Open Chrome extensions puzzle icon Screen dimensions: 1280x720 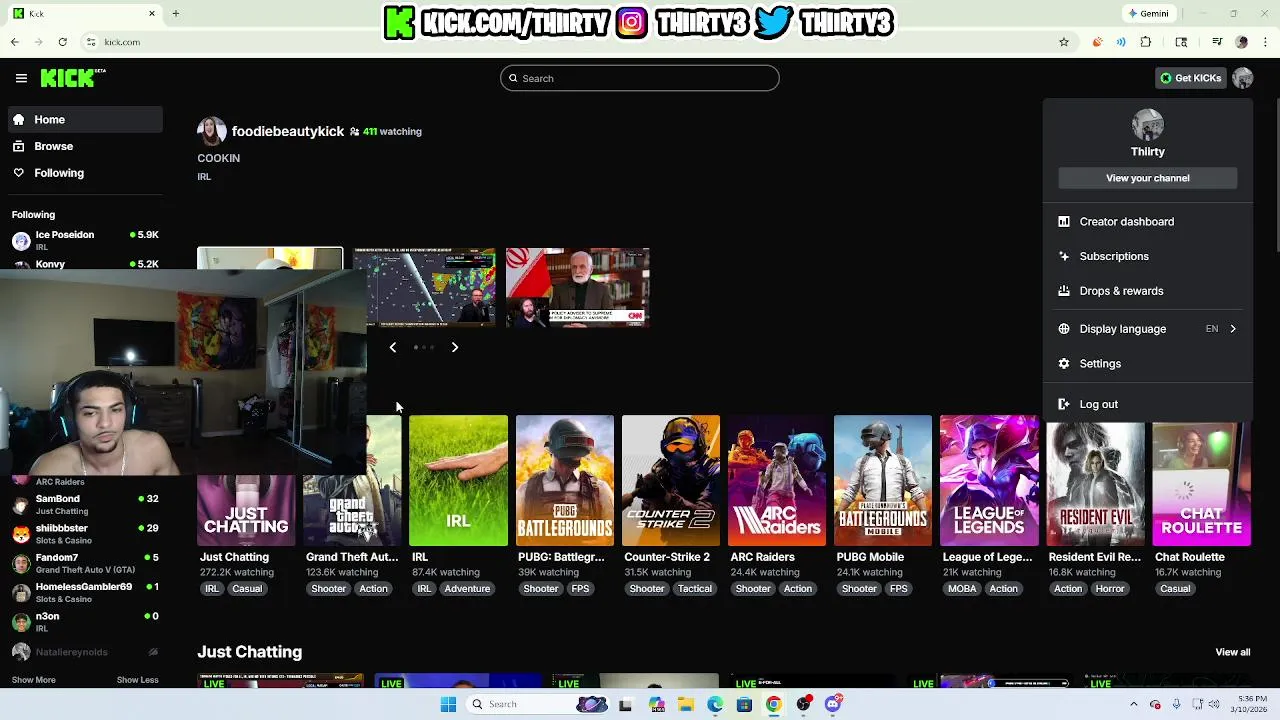(x=1146, y=42)
